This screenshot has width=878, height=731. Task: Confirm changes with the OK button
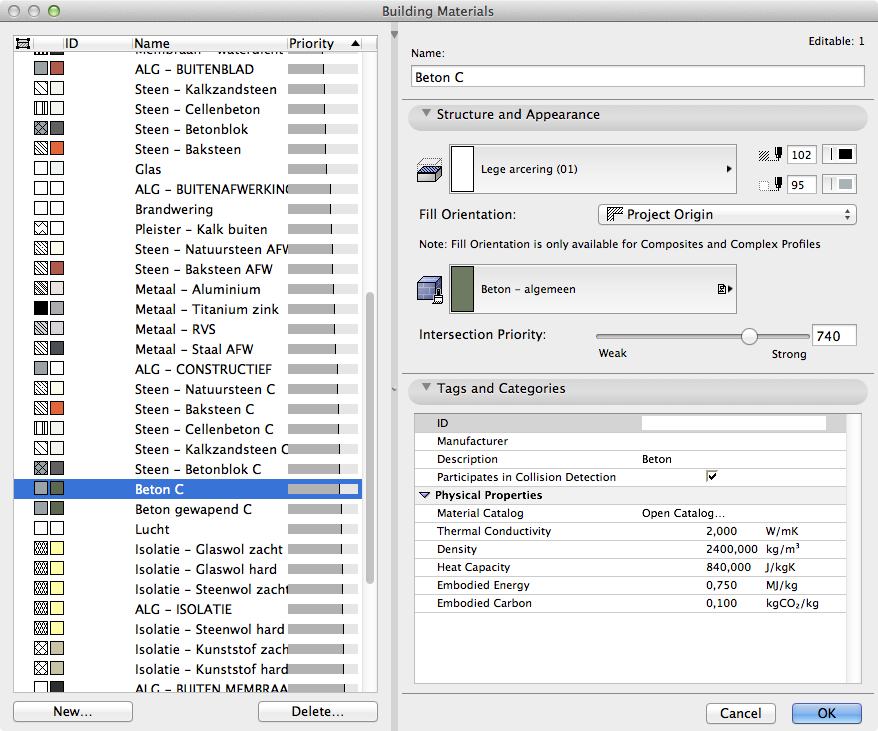click(826, 713)
